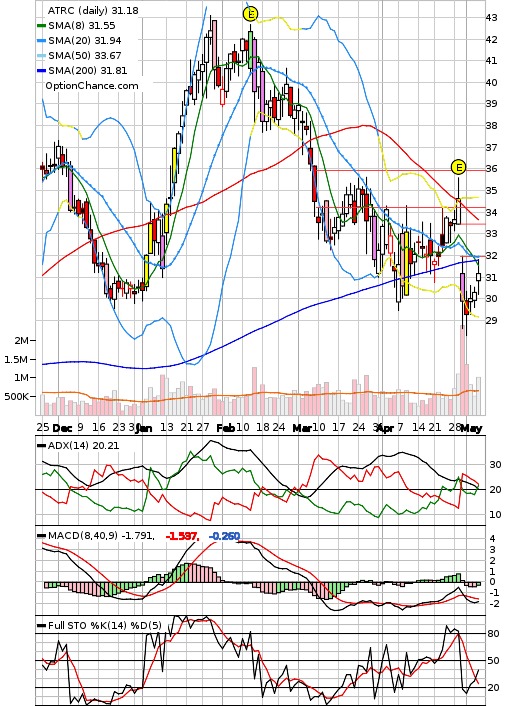Click the red MACD signal value -1.587
This screenshot has height=706, width=526.
pos(181,536)
